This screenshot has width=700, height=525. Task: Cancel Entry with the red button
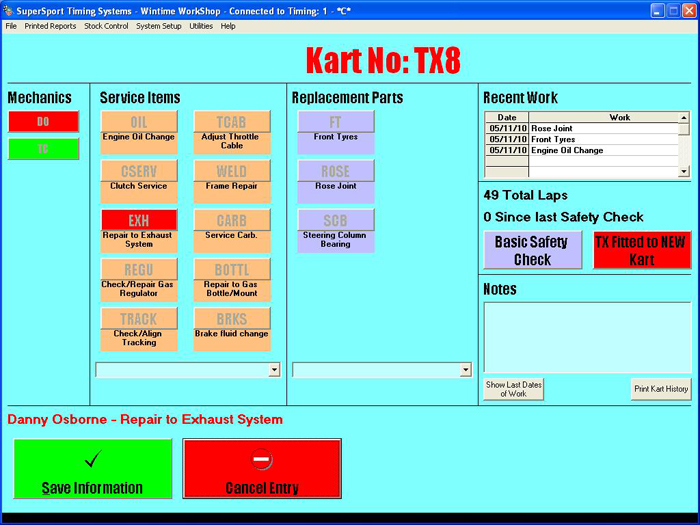tap(262, 469)
